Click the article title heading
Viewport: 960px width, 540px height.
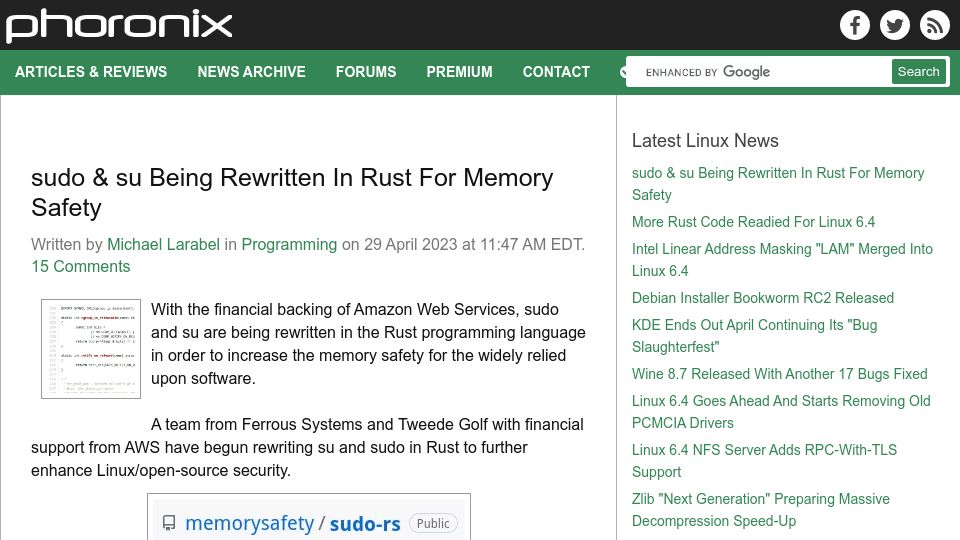[292, 192]
